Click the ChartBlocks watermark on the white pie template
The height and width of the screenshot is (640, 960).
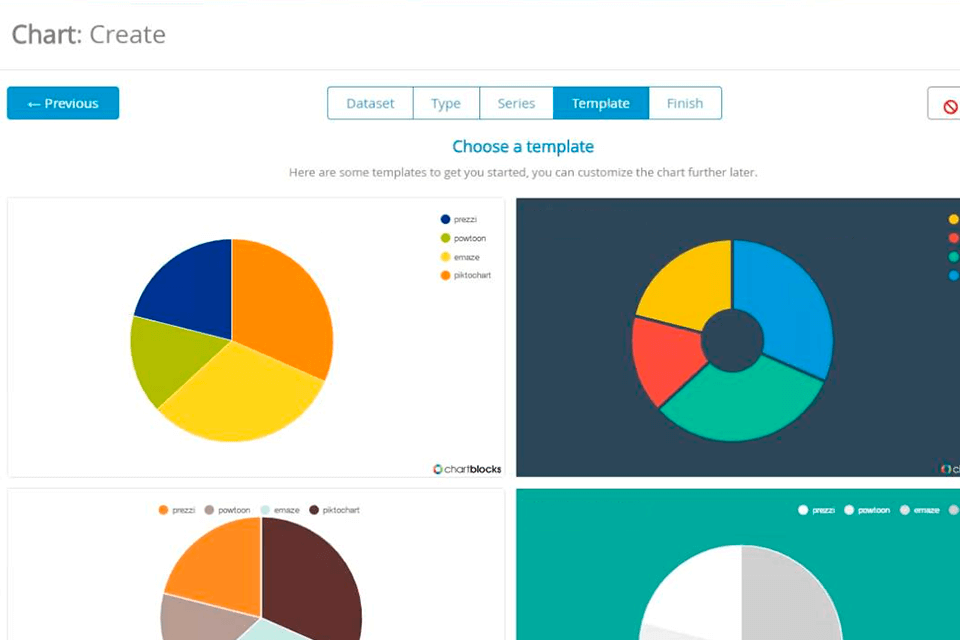pyautogui.click(x=466, y=468)
